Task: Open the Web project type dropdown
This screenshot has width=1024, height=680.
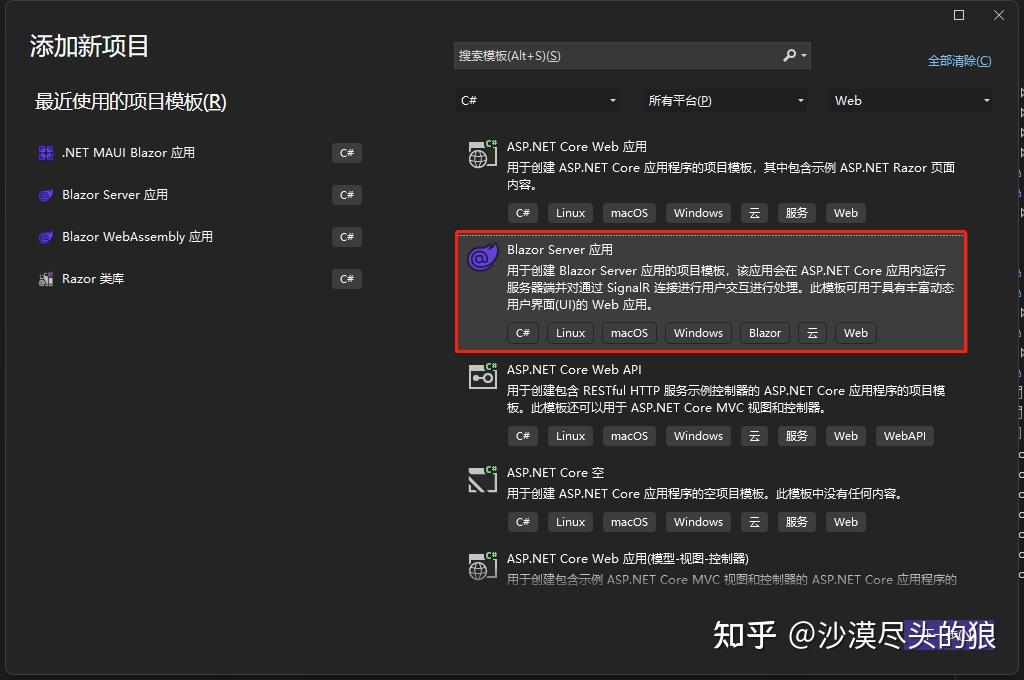Action: pos(912,100)
